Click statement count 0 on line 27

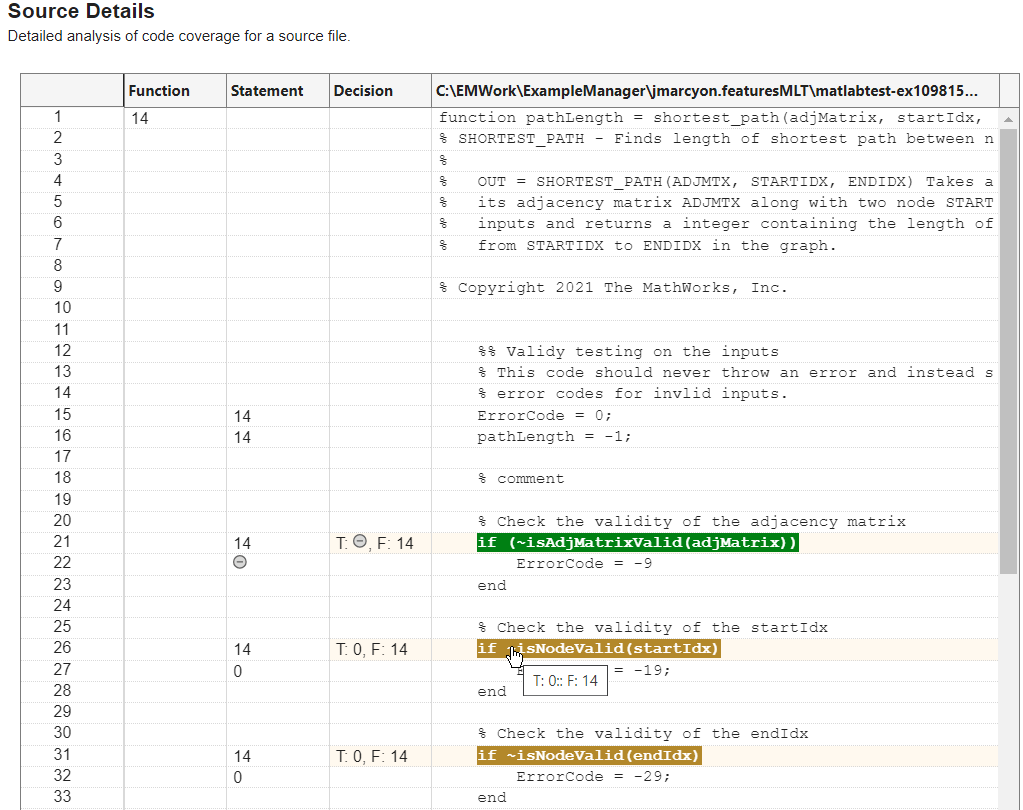237,671
